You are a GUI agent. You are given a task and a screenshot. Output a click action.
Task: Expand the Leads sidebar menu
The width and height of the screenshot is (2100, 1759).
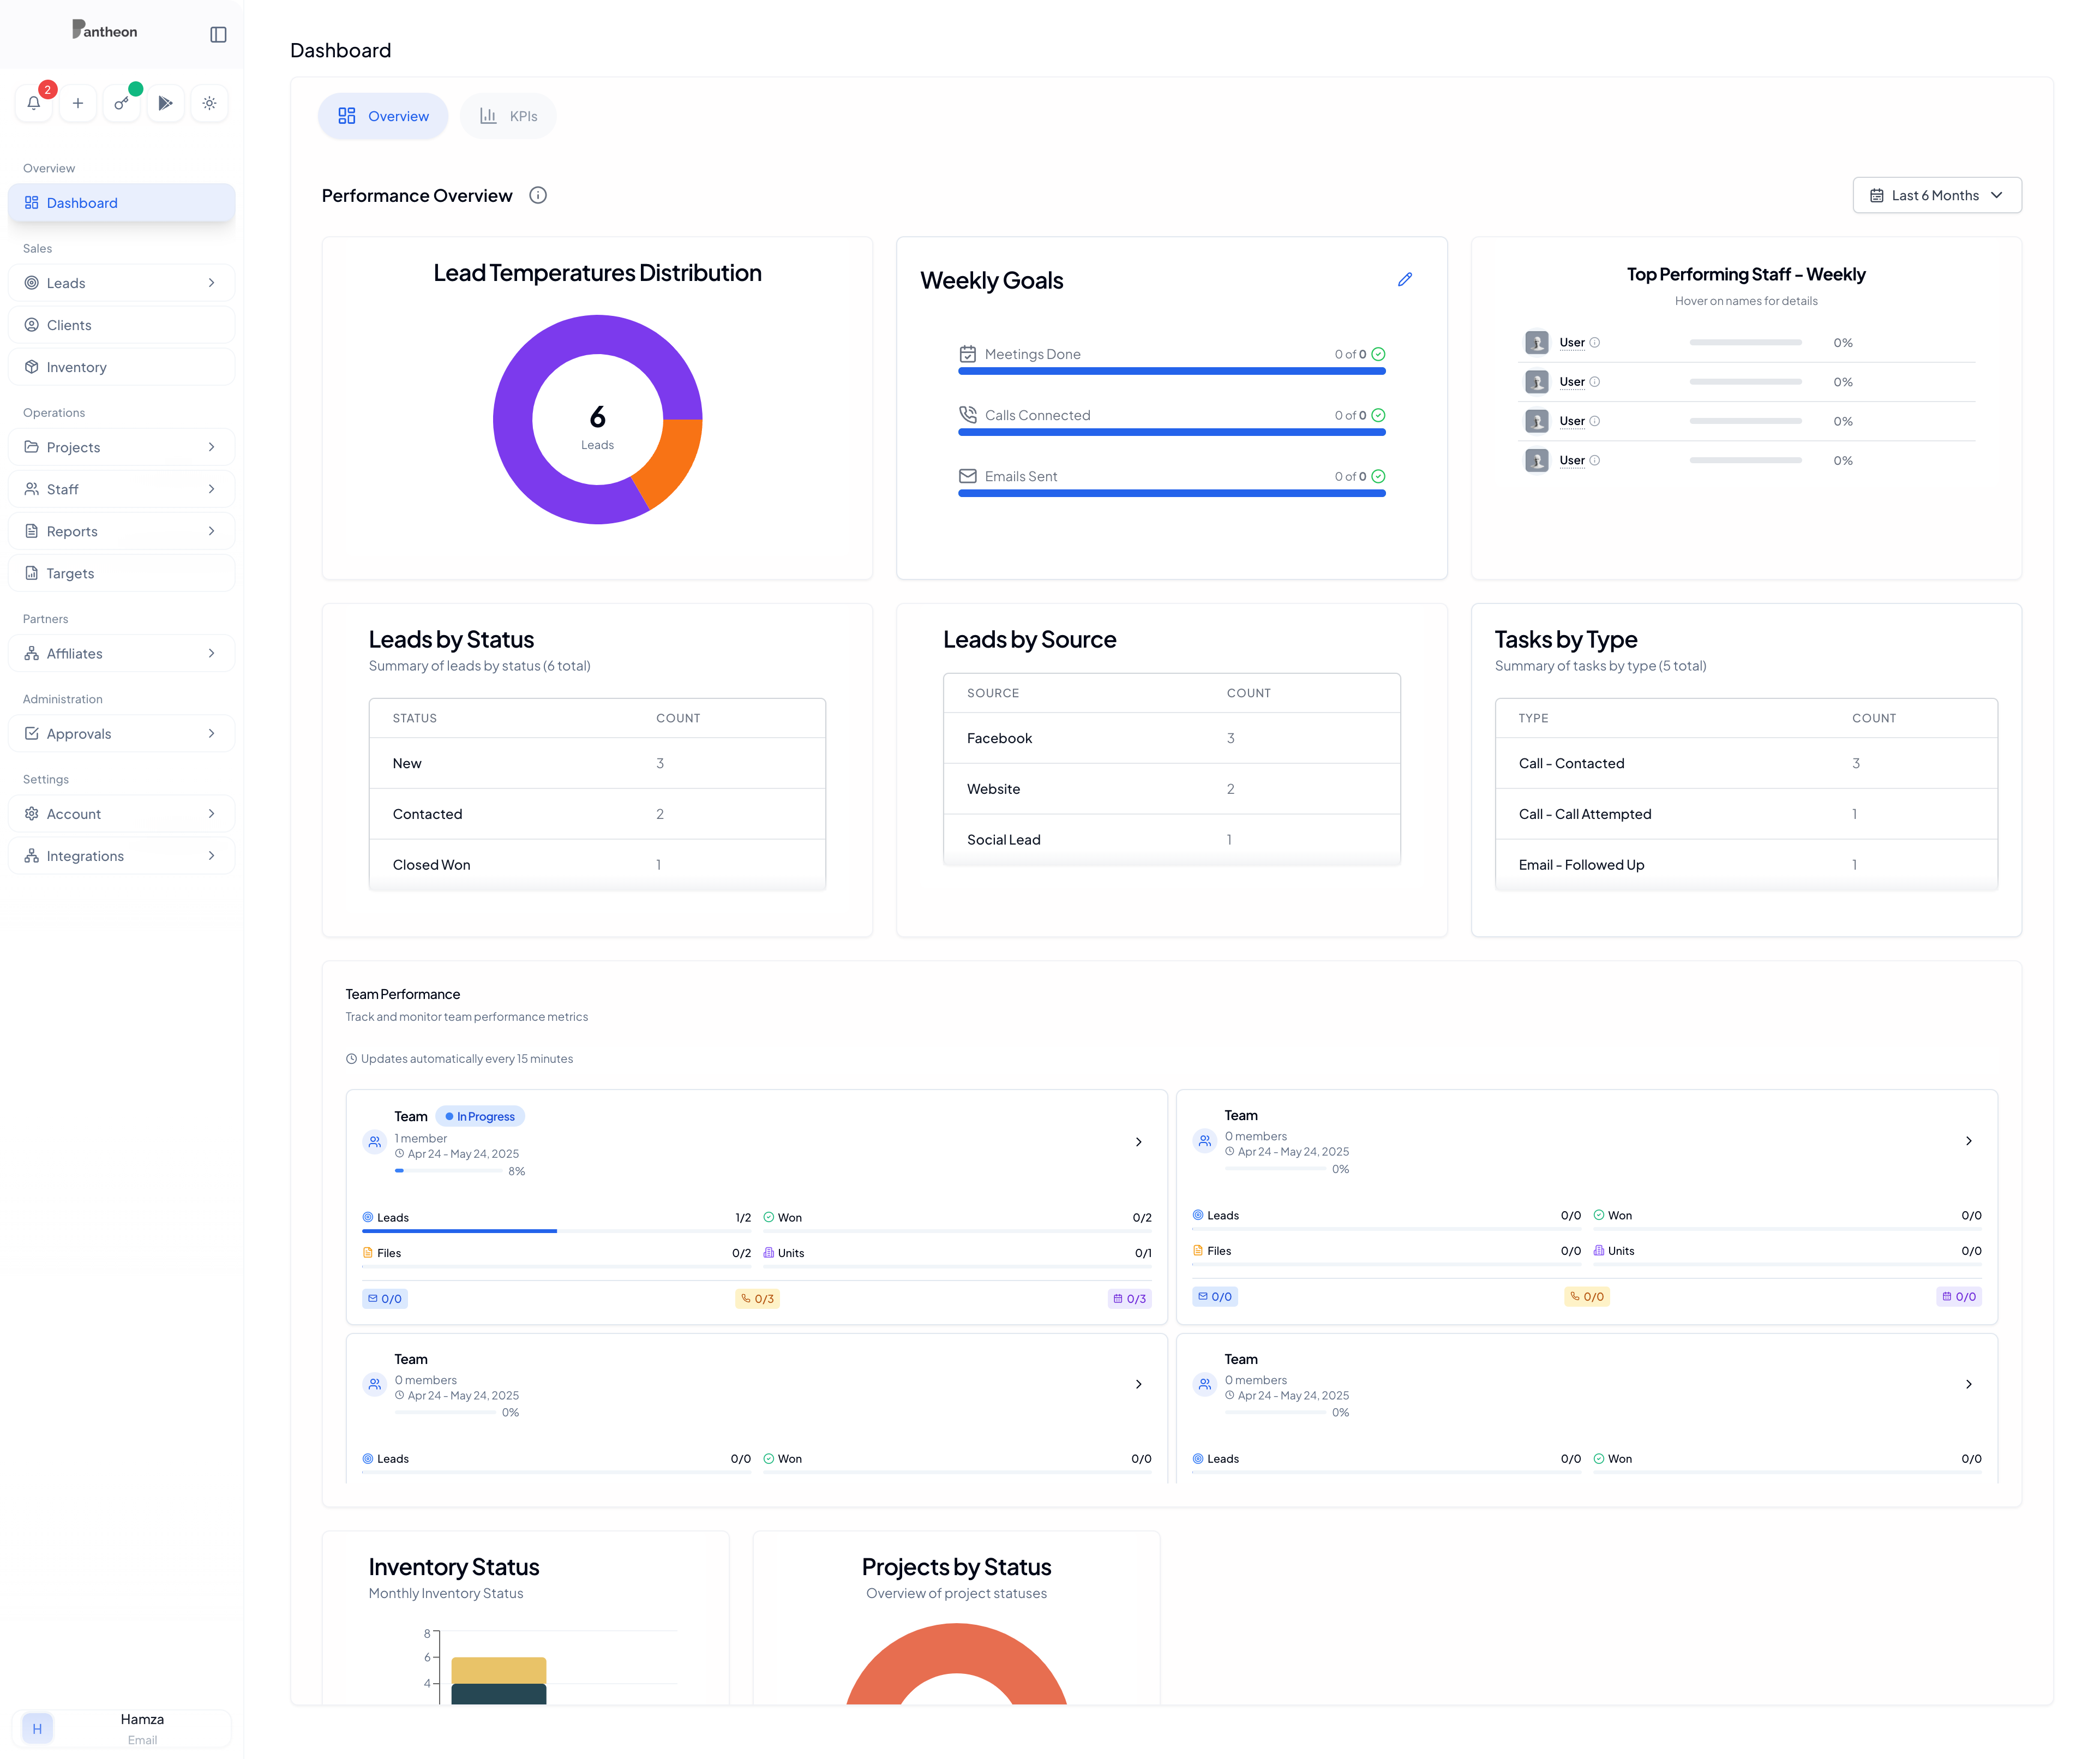pos(121,282)
